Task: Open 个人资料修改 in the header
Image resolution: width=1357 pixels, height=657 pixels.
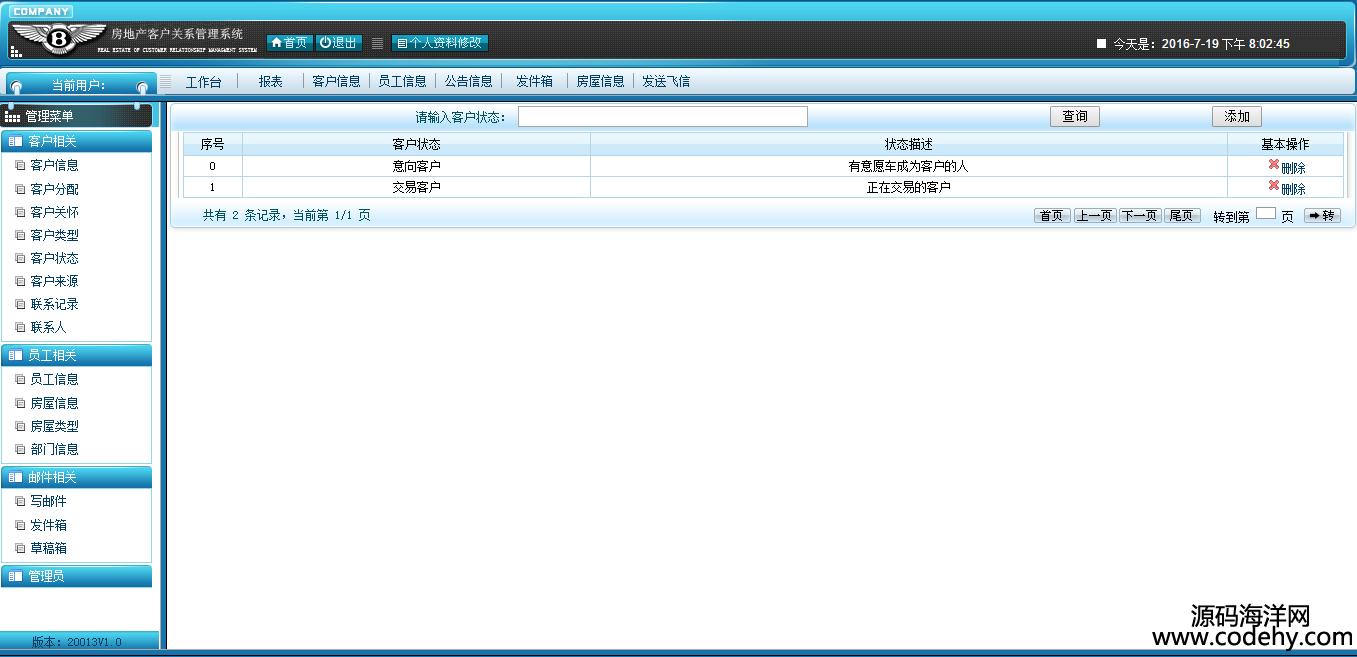Action: (440, 43)
